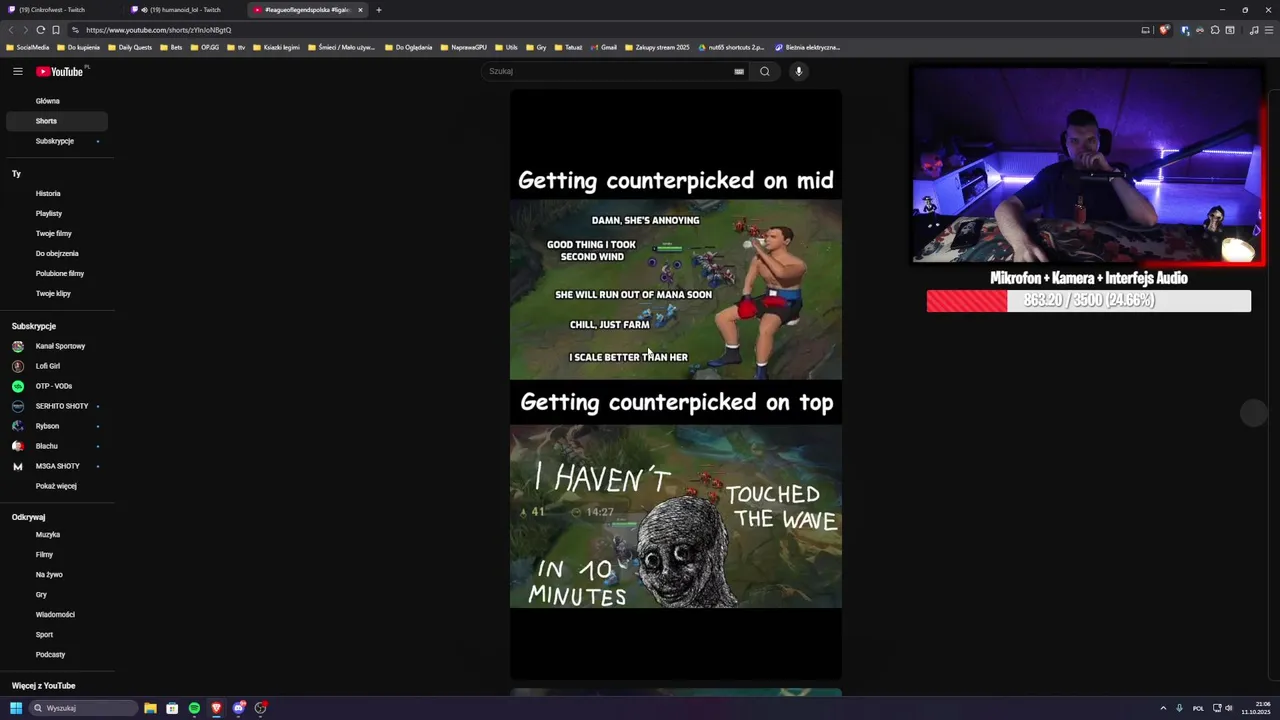This screenshot has width=1280, height=720.
Task: Open Gmail bookmark
Action: [604, 47]
